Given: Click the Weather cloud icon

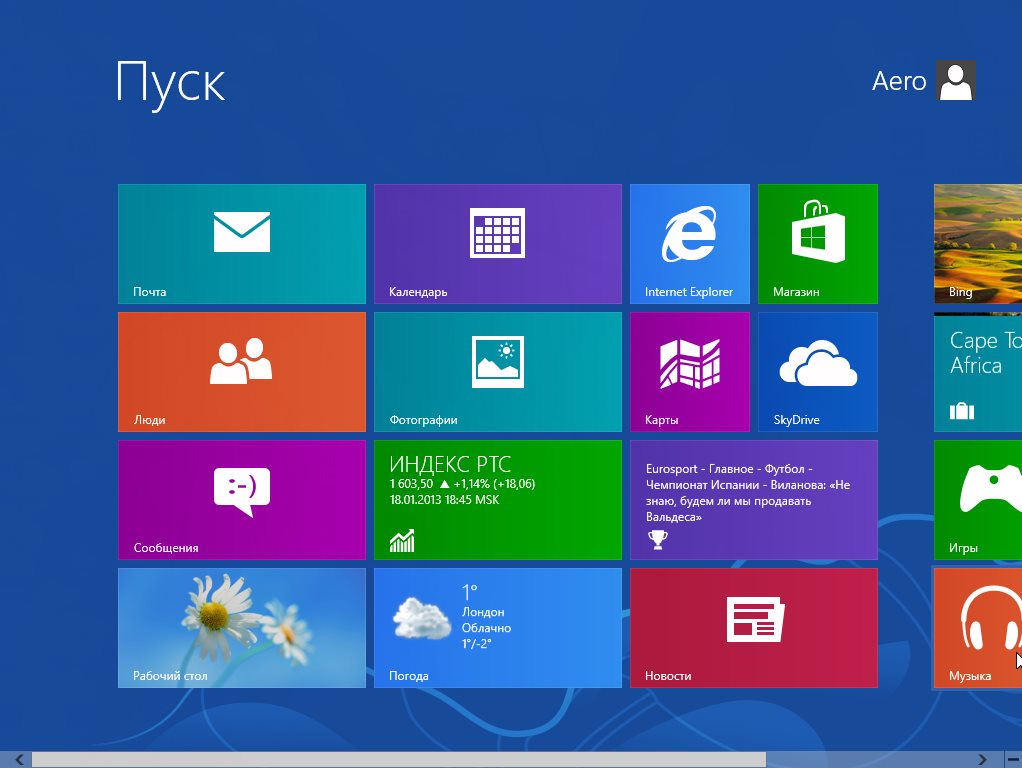Looking at the screenshot, I should click(x=422, y=618).
